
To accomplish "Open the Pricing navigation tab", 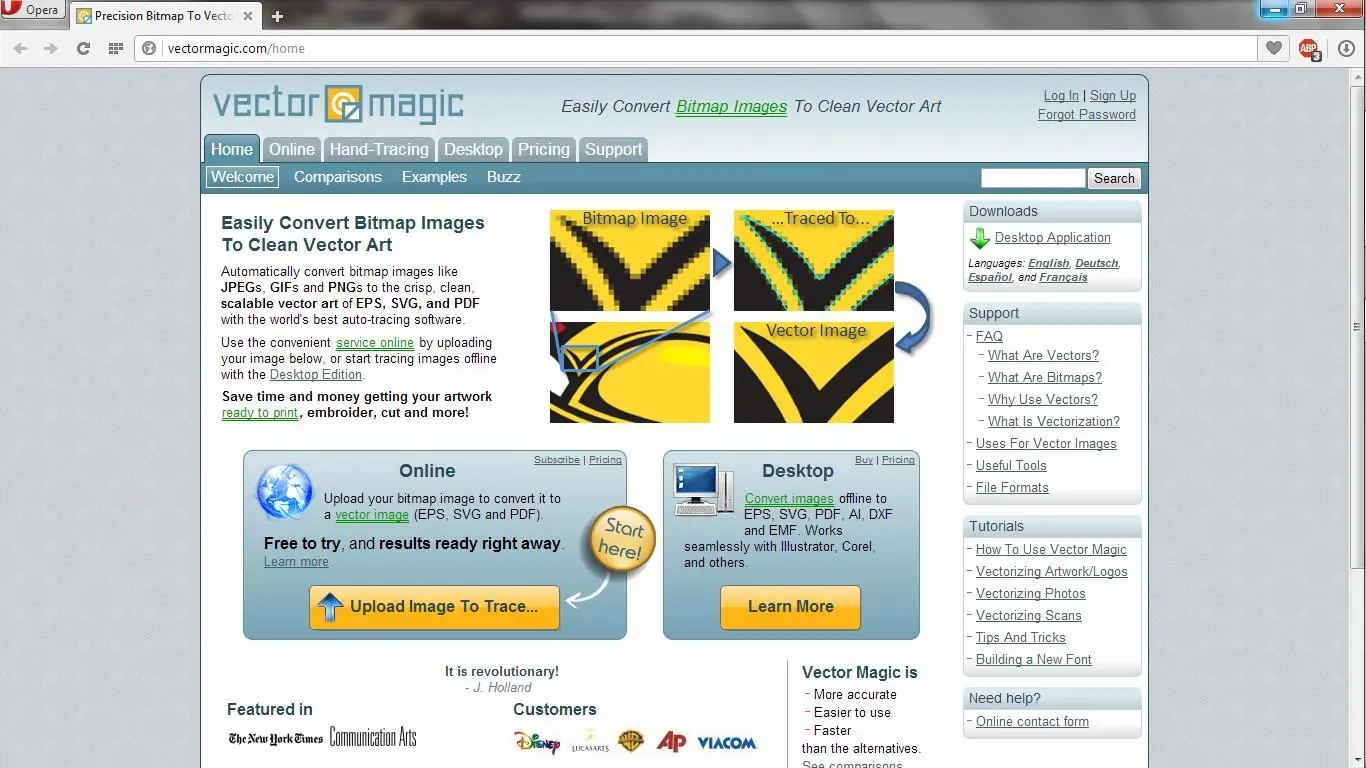I will 544,149.
